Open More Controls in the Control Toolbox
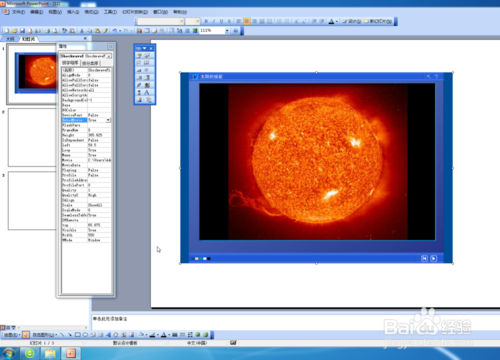 point(148,100)
